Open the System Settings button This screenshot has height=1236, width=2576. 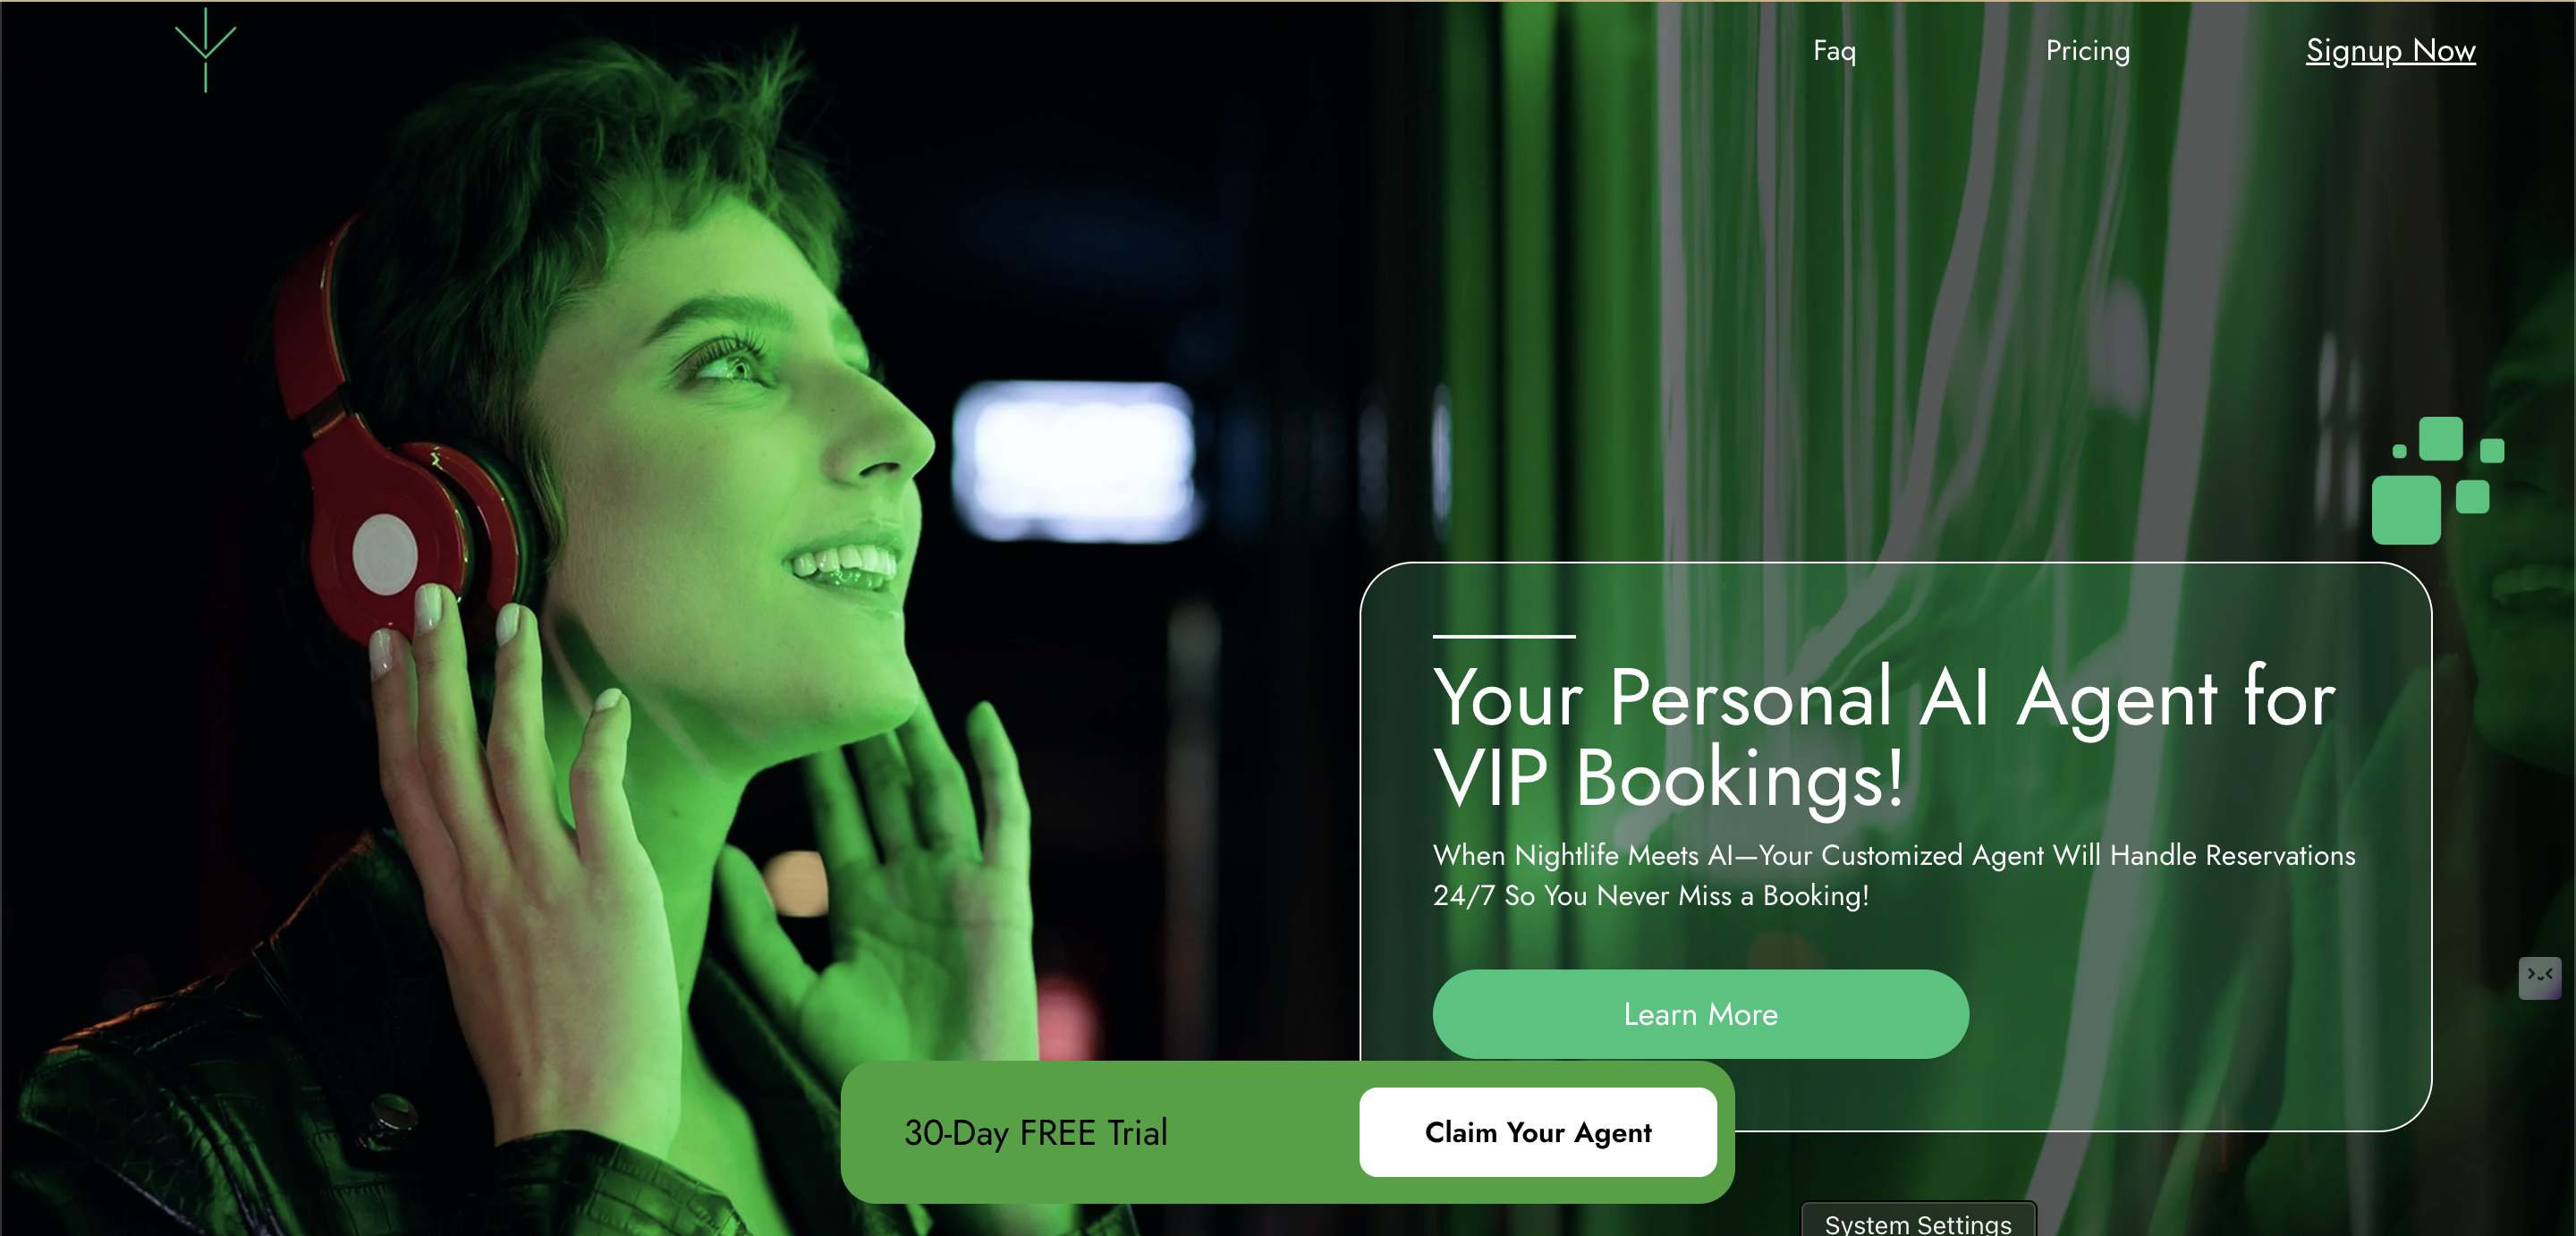point(1918,1221)
